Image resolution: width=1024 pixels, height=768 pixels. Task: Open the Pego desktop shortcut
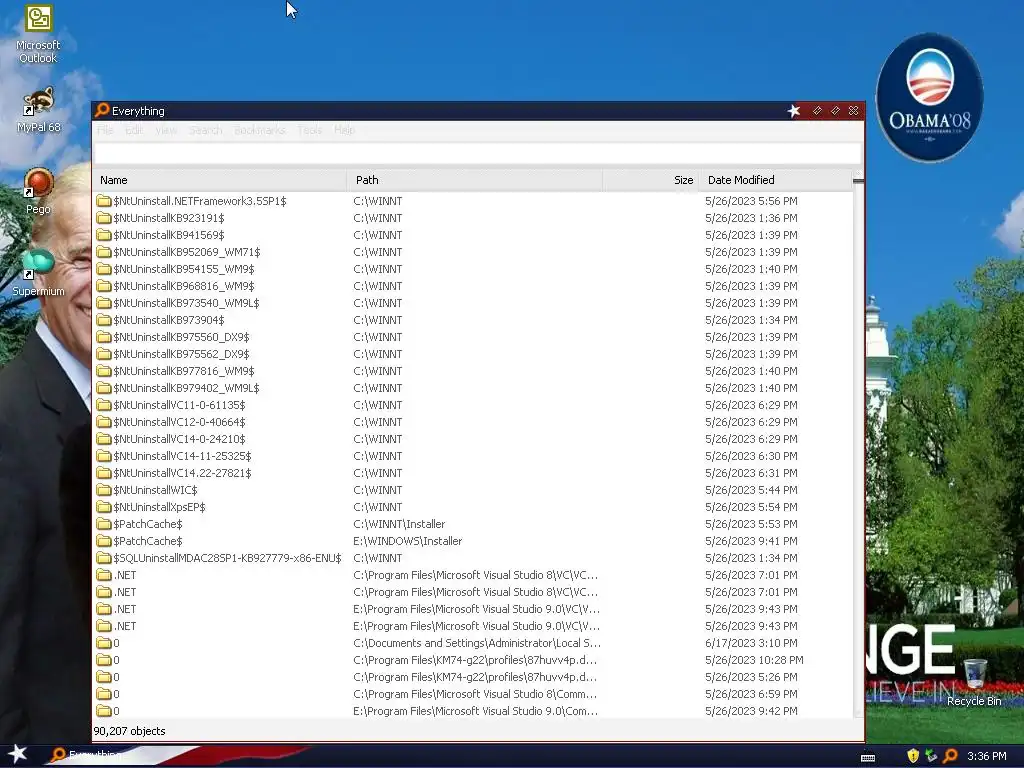point(38,191)
